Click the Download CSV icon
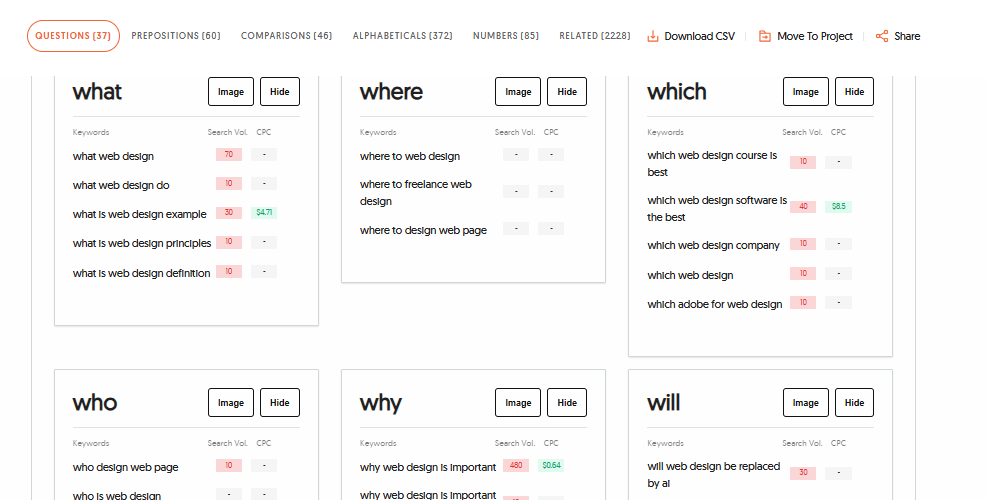987x500 pixels. 653,36
